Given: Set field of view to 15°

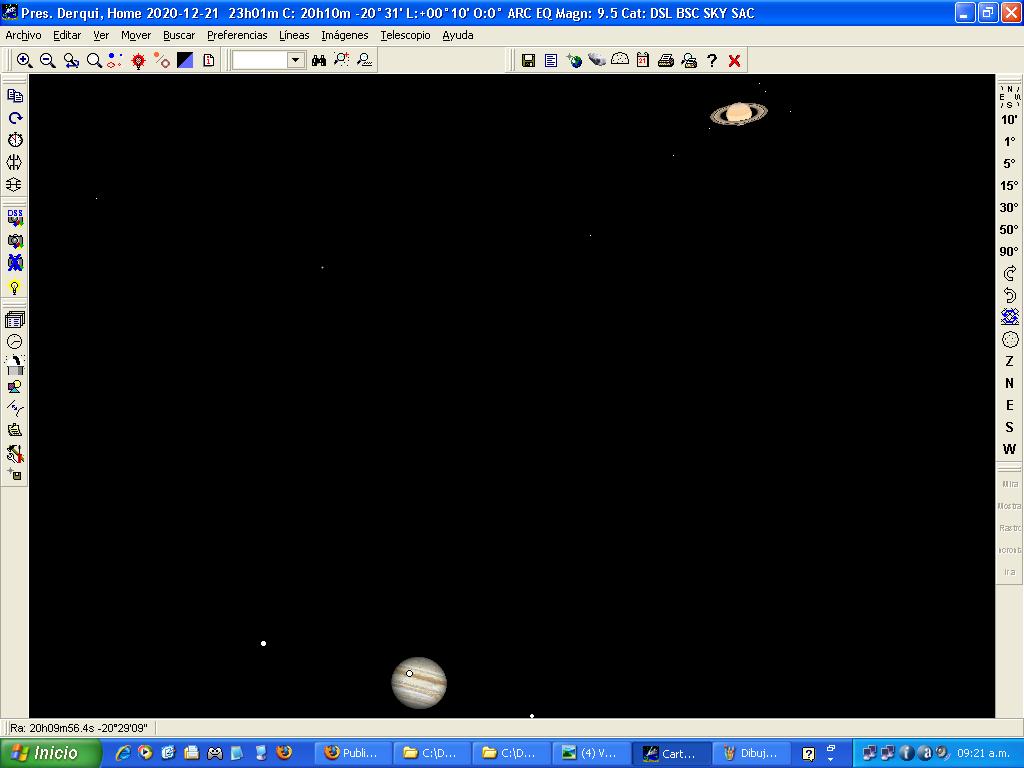Looking at the screenshot, I should [1010, 185].
